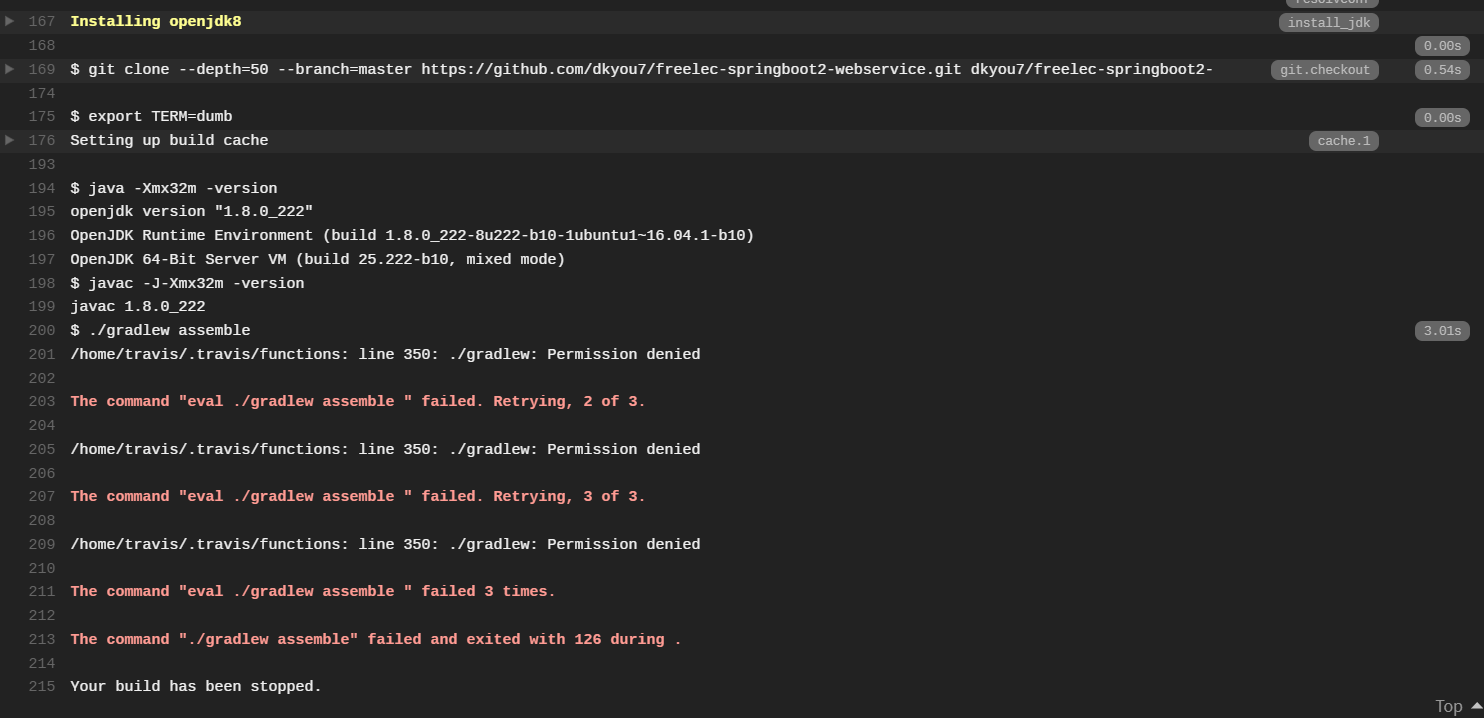This screenshot has height=718, width=1484.
Task: Click line number 201
Action: click(41, 354)
